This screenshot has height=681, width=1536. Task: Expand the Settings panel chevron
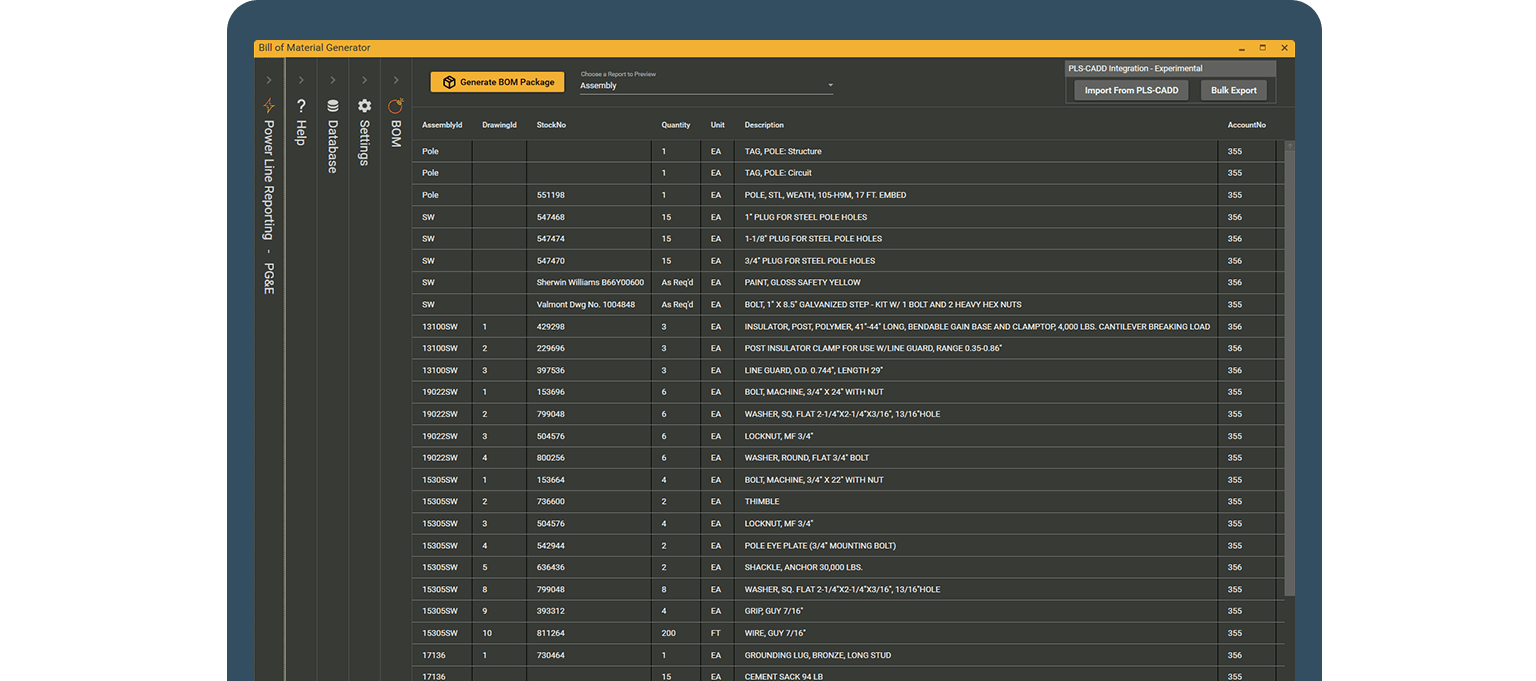coord(364,80)
